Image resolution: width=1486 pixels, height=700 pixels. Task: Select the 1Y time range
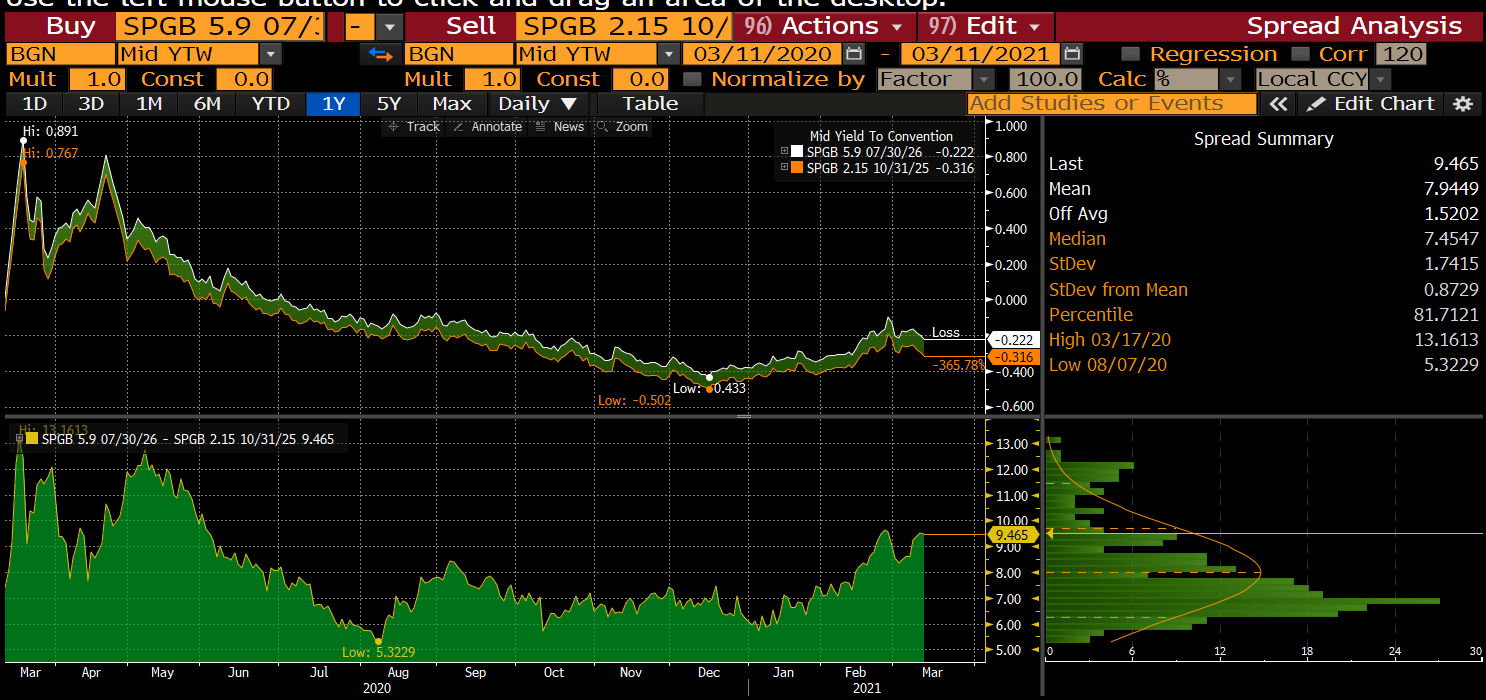pos(333,104)
